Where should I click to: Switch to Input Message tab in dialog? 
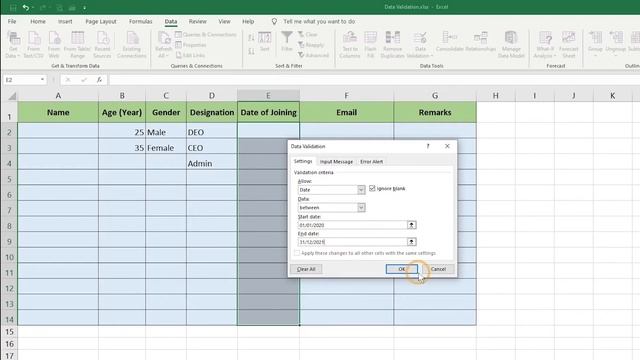coord(336,162)
